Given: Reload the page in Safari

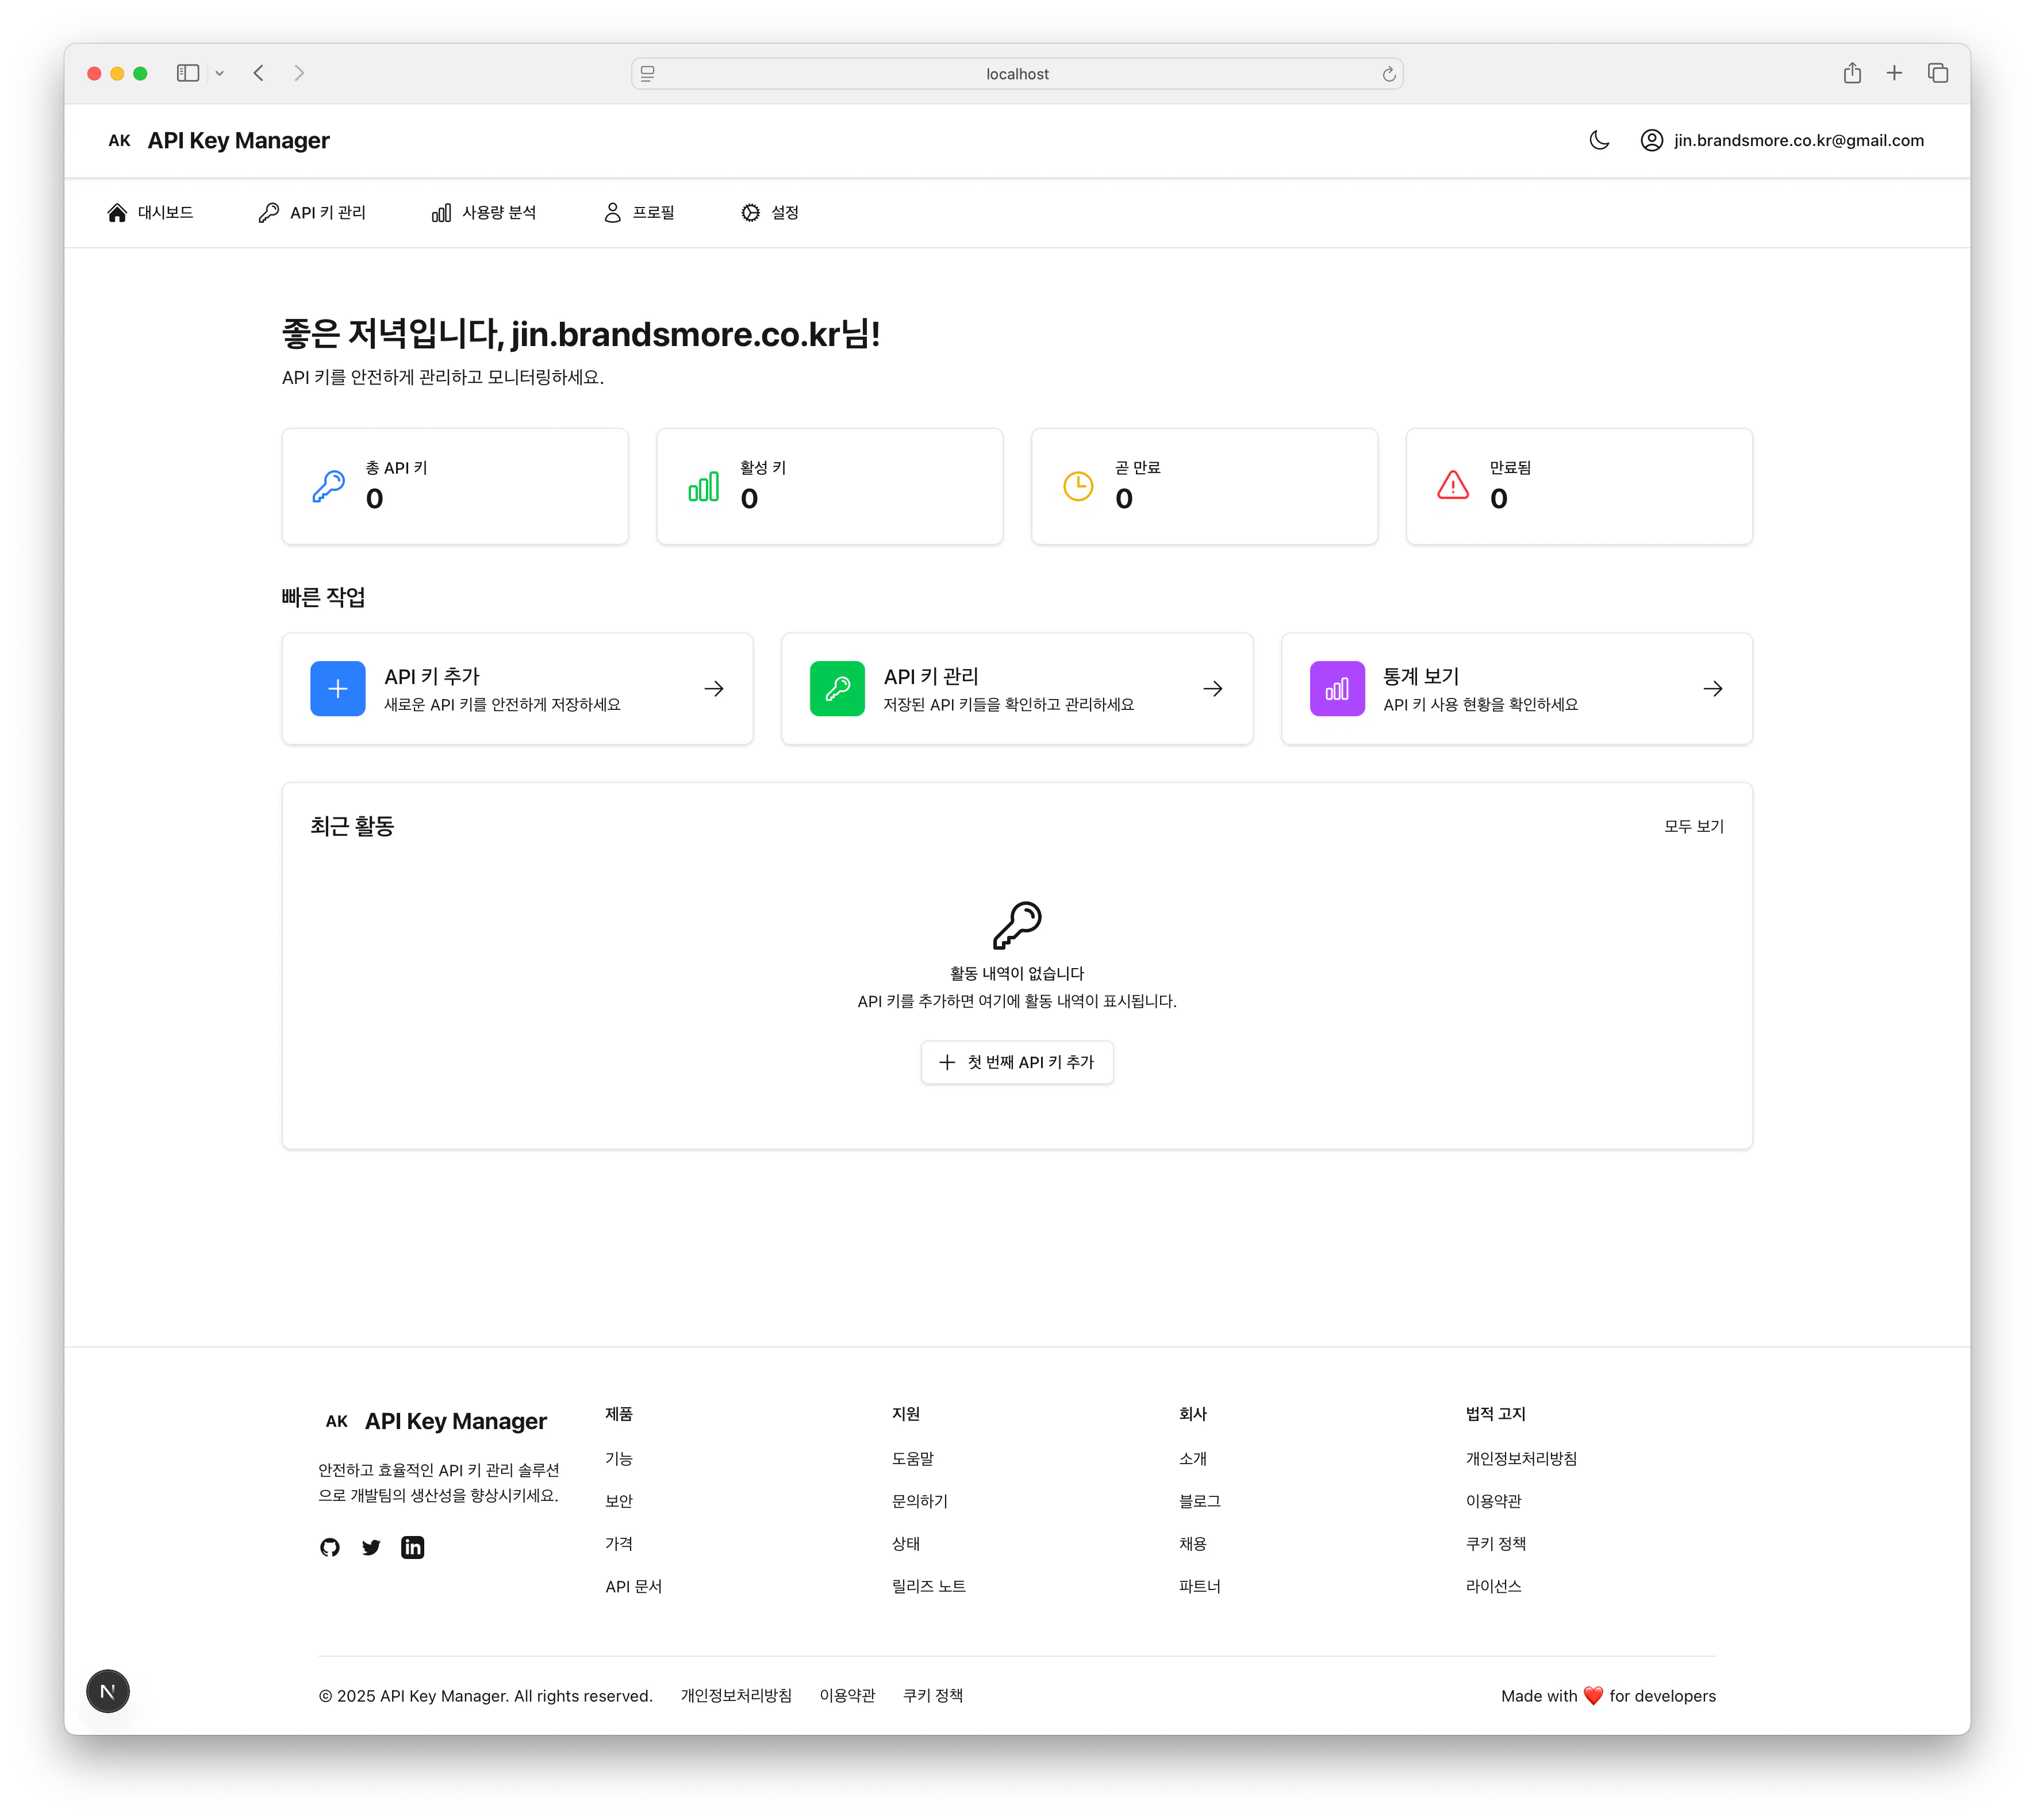Looking at the screenshot, I should 1388,74.
